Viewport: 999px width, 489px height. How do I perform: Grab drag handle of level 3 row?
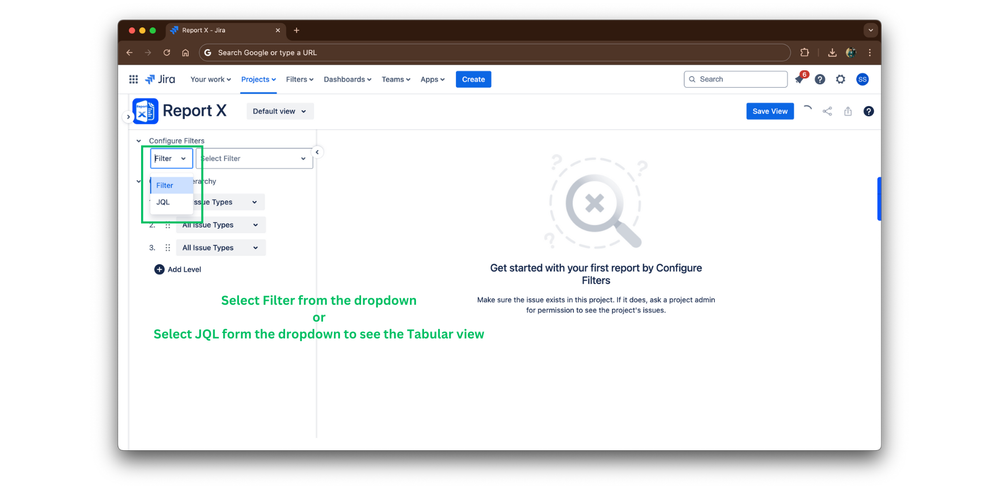click(x=168, y=248)
